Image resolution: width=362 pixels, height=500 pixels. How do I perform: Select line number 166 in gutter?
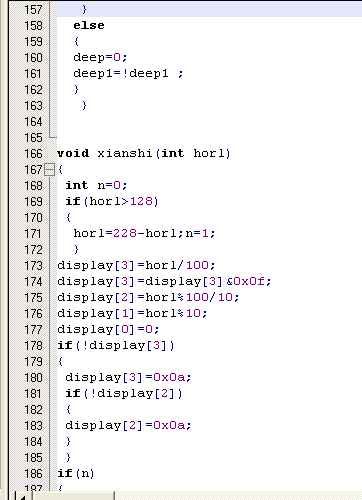33,154
